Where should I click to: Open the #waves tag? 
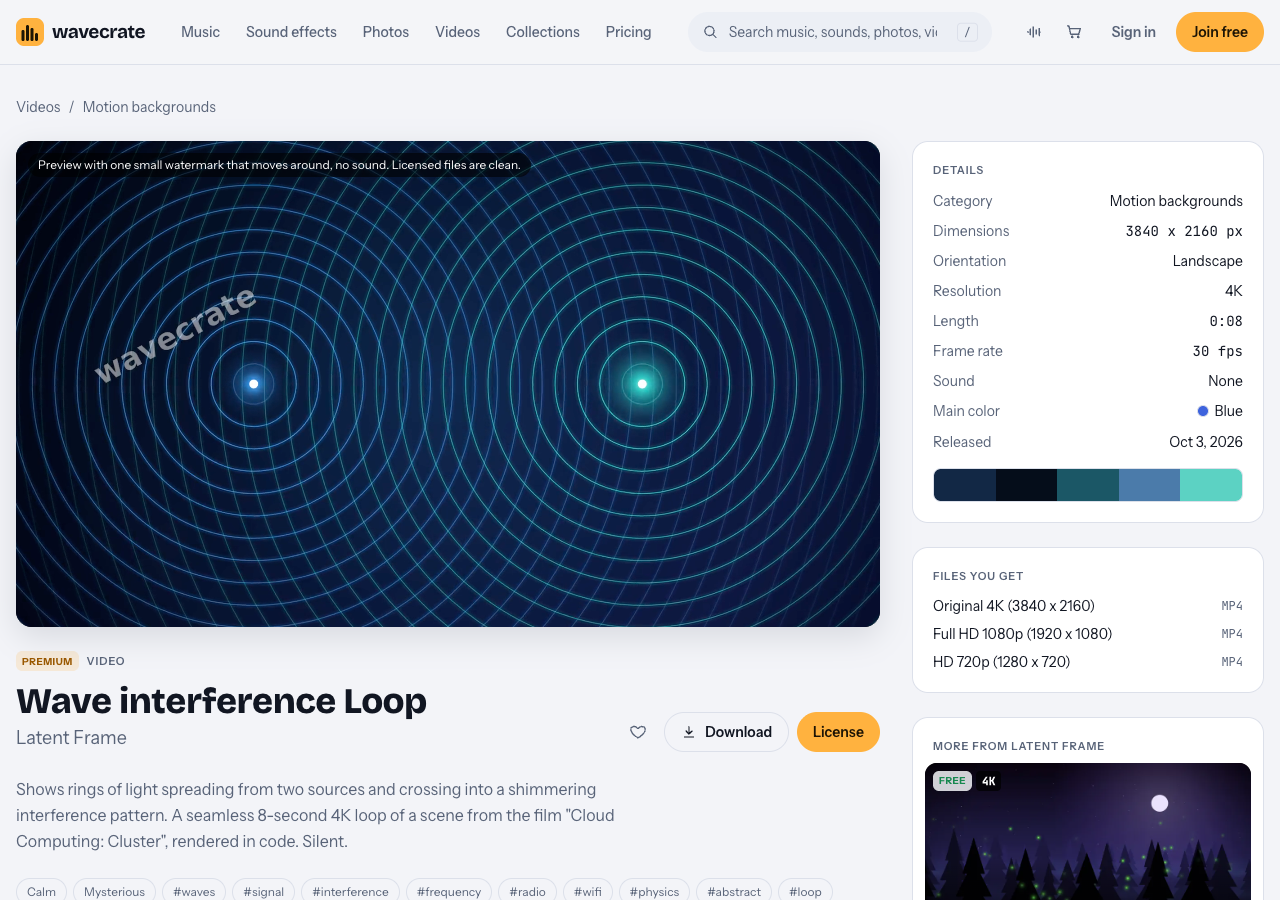coord(194,891)
